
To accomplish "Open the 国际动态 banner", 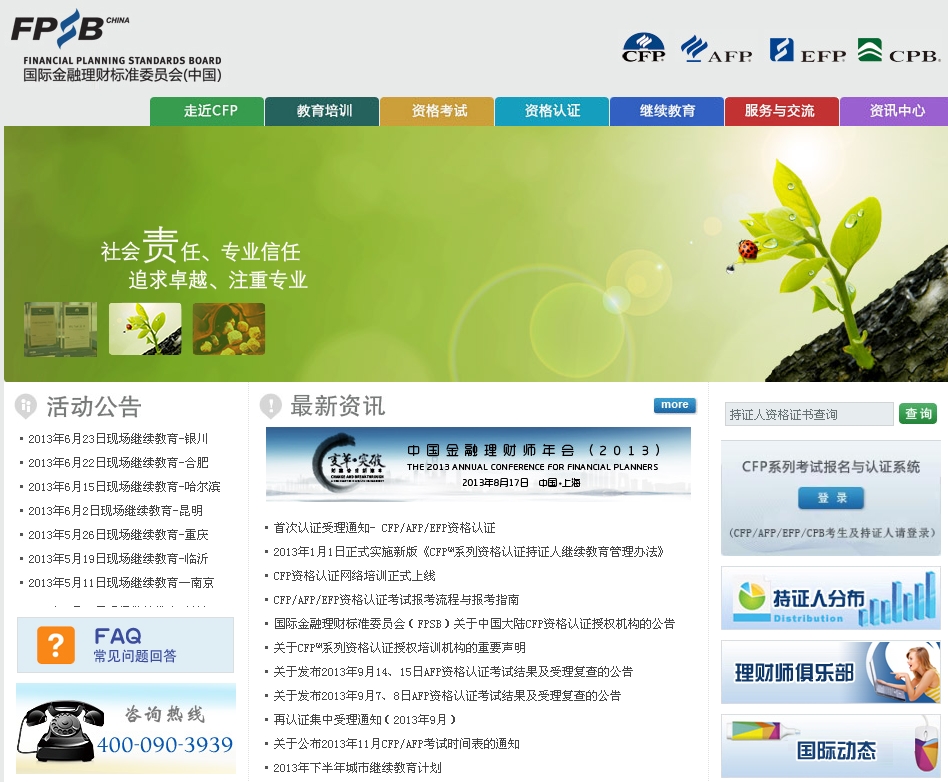I will [x=831, y=746].
